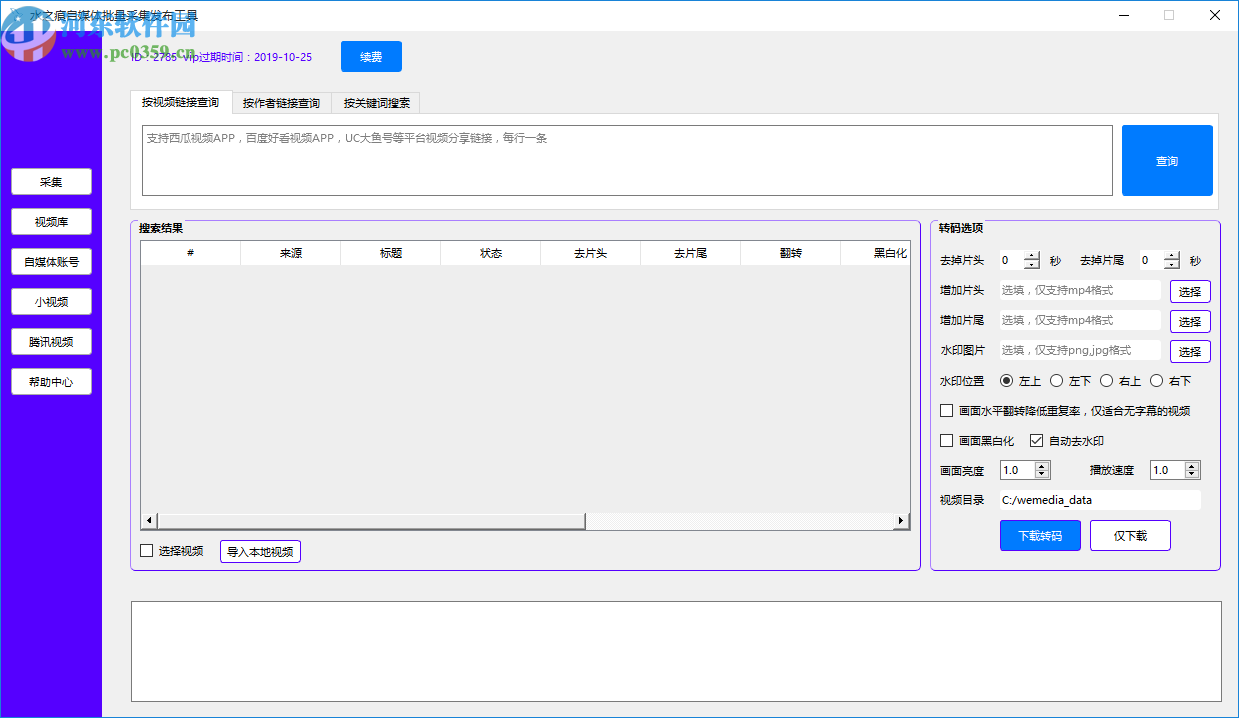Select 左下 watermark position
Viewport: 1239px width, 718px height.
pyautogui.click(x=1056, y=380)
